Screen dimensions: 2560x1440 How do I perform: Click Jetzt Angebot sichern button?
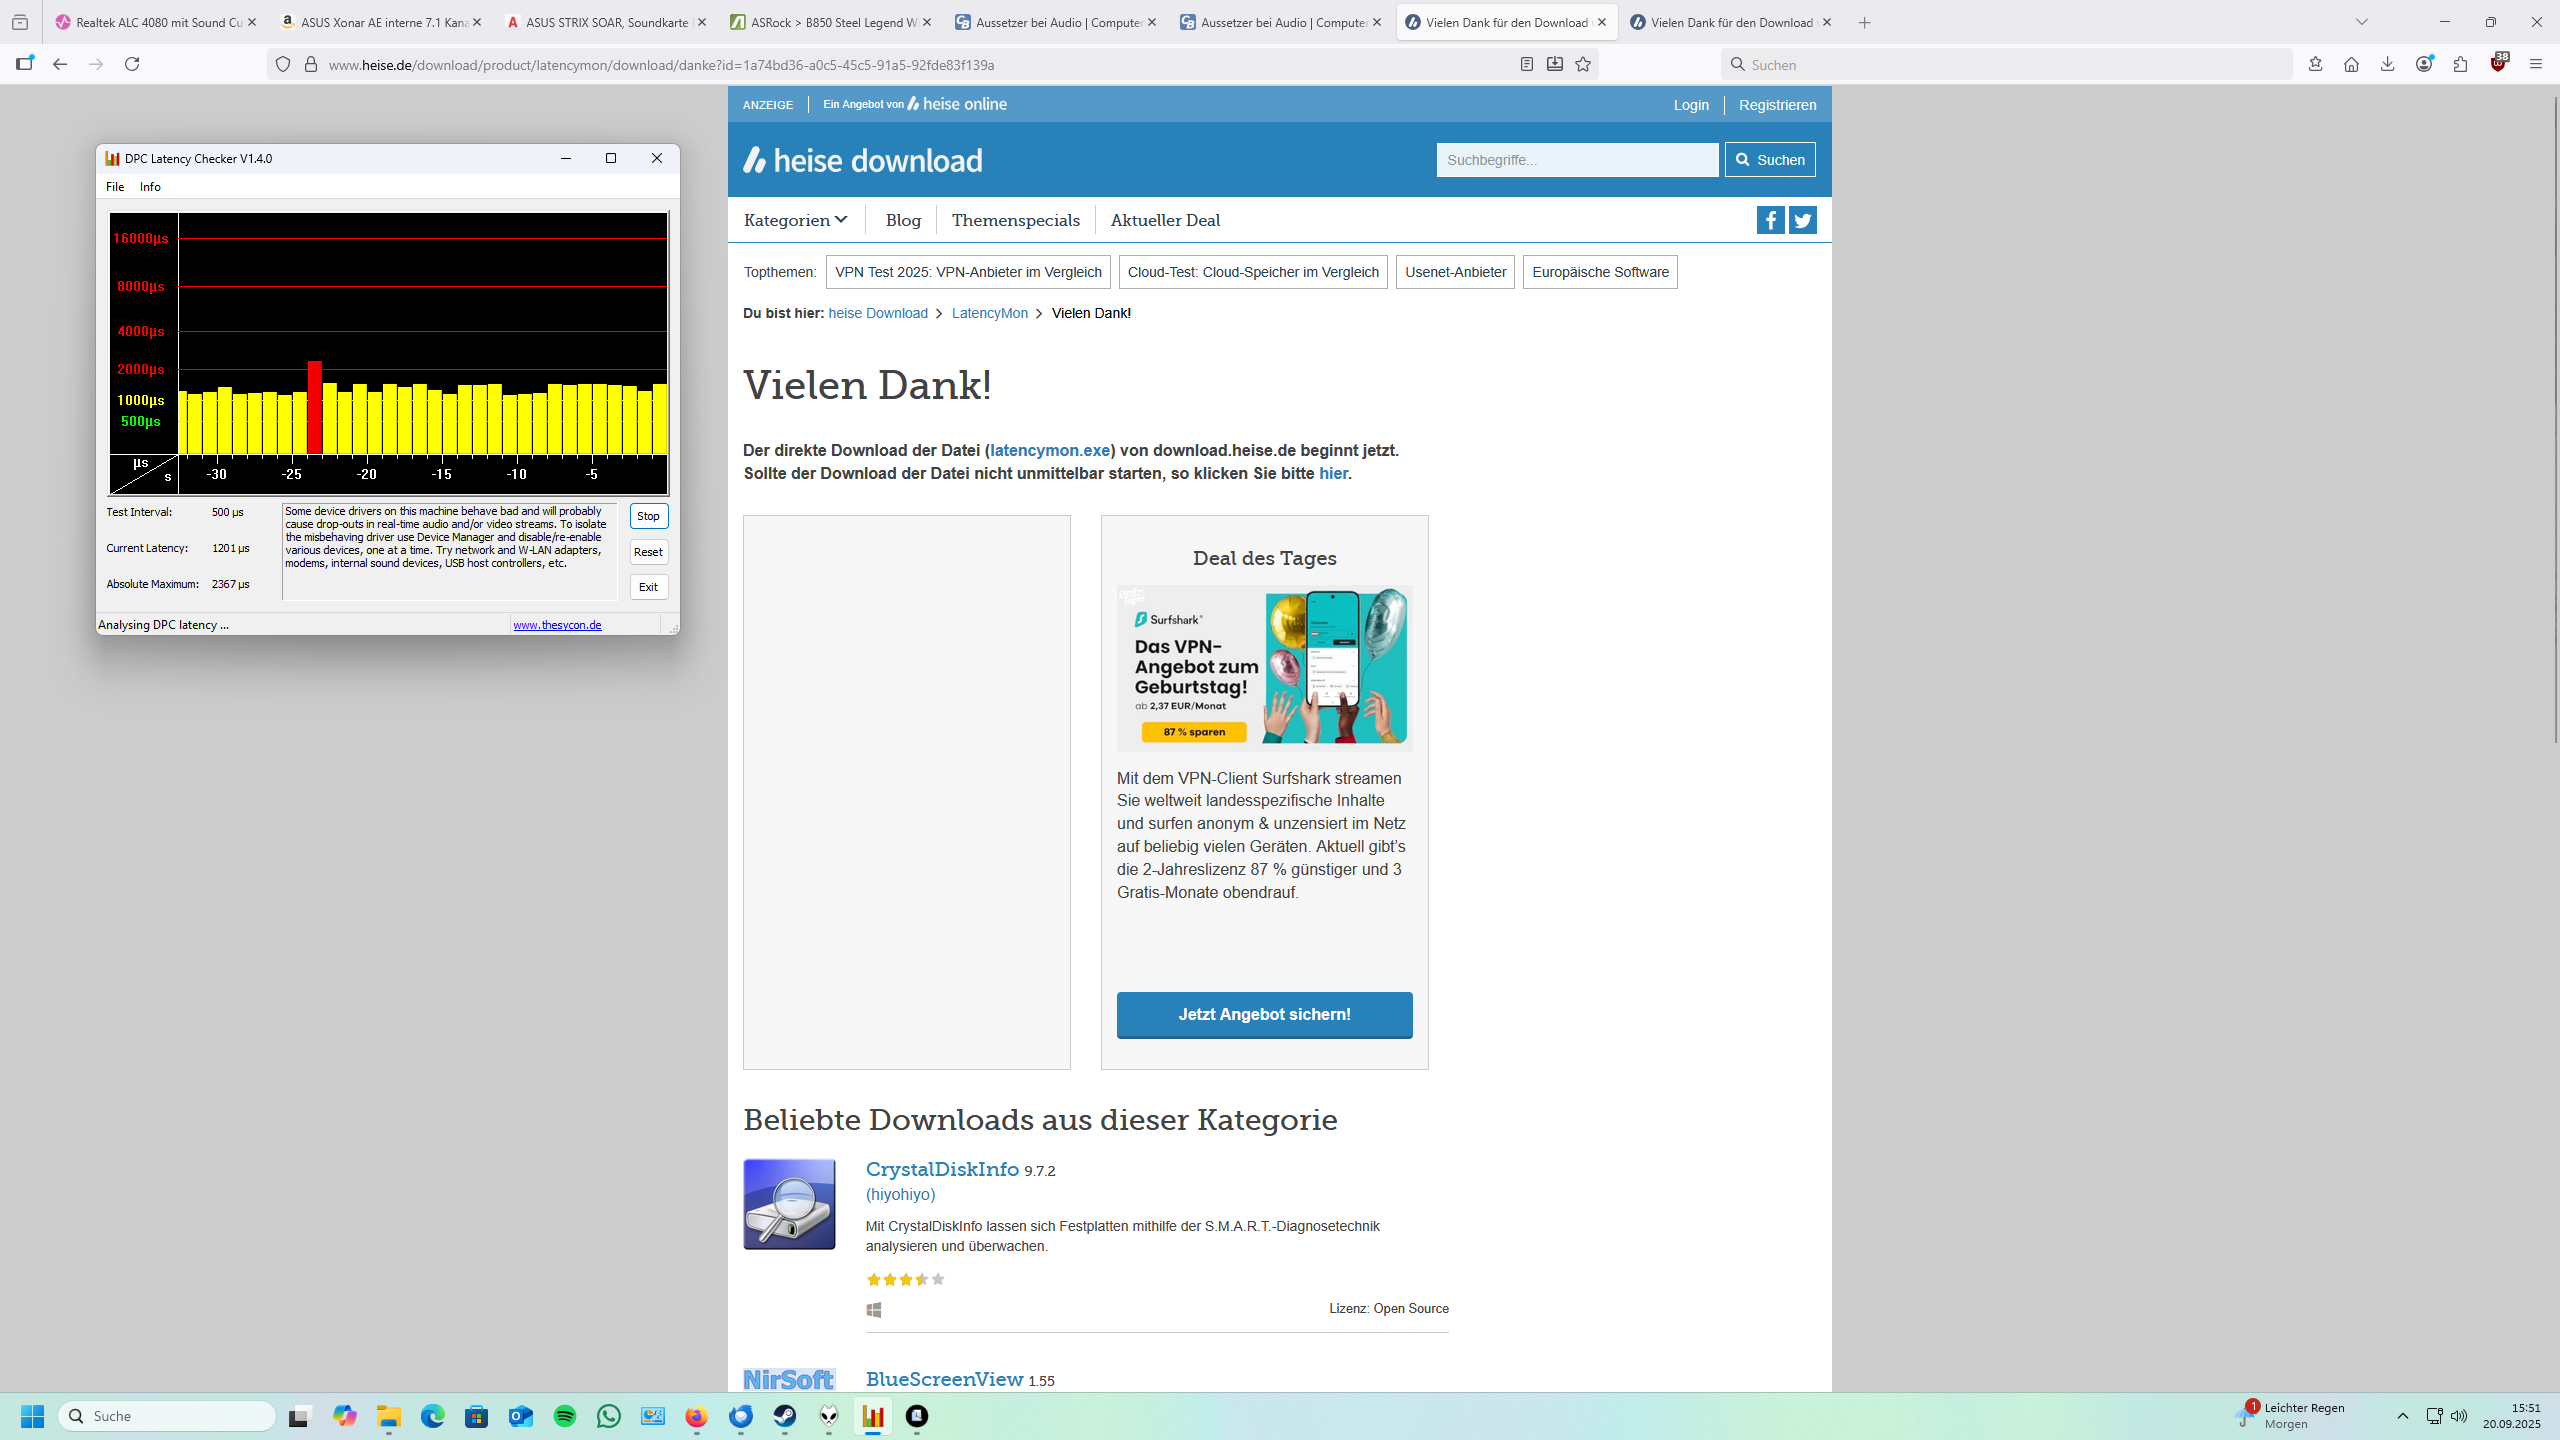[1264, 1014]
